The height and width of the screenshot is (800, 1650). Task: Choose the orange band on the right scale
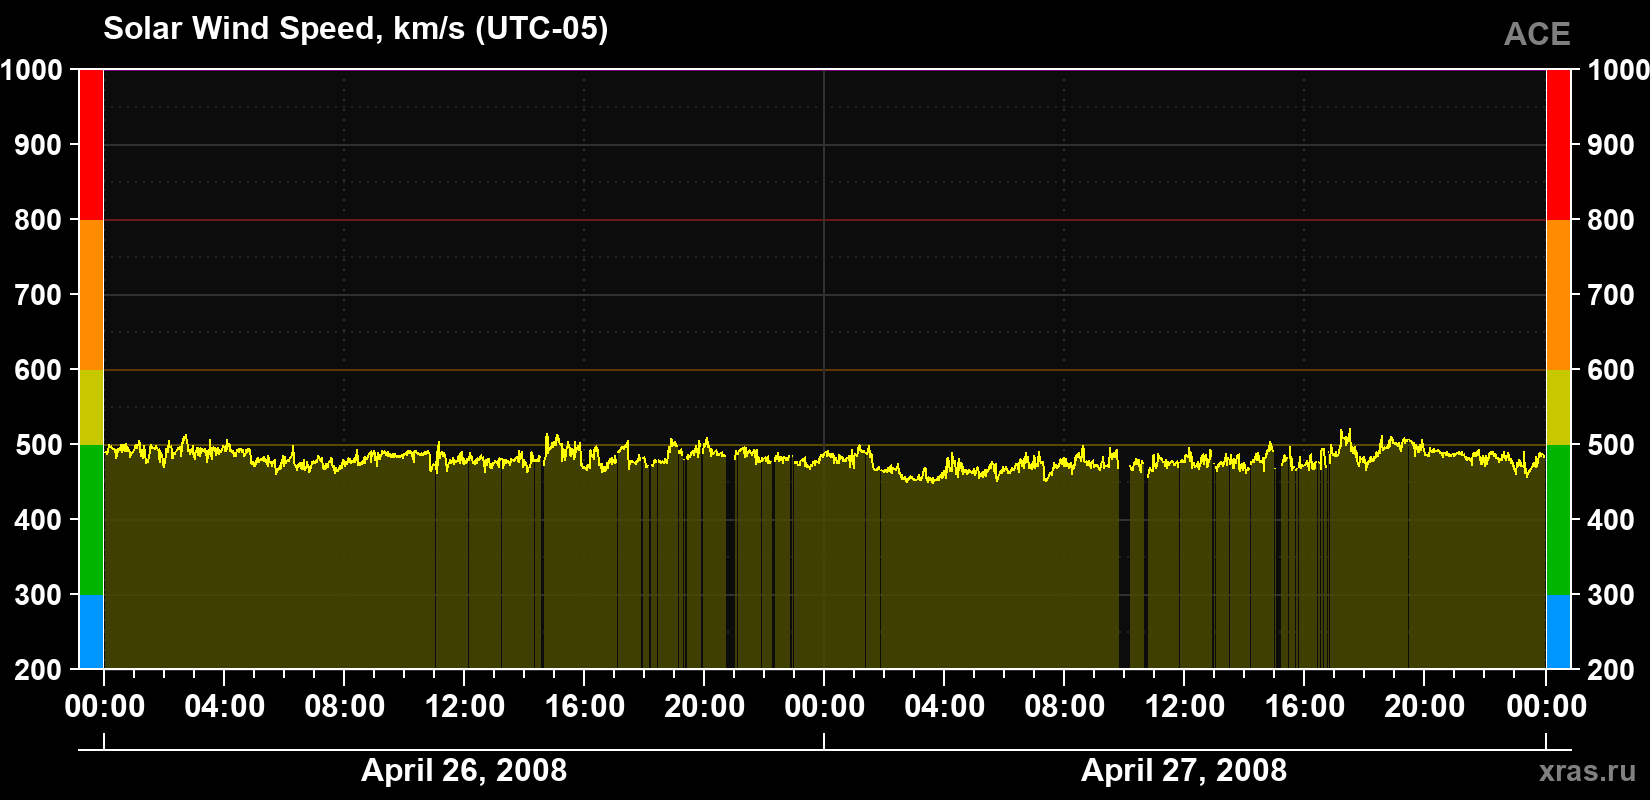1558,295
